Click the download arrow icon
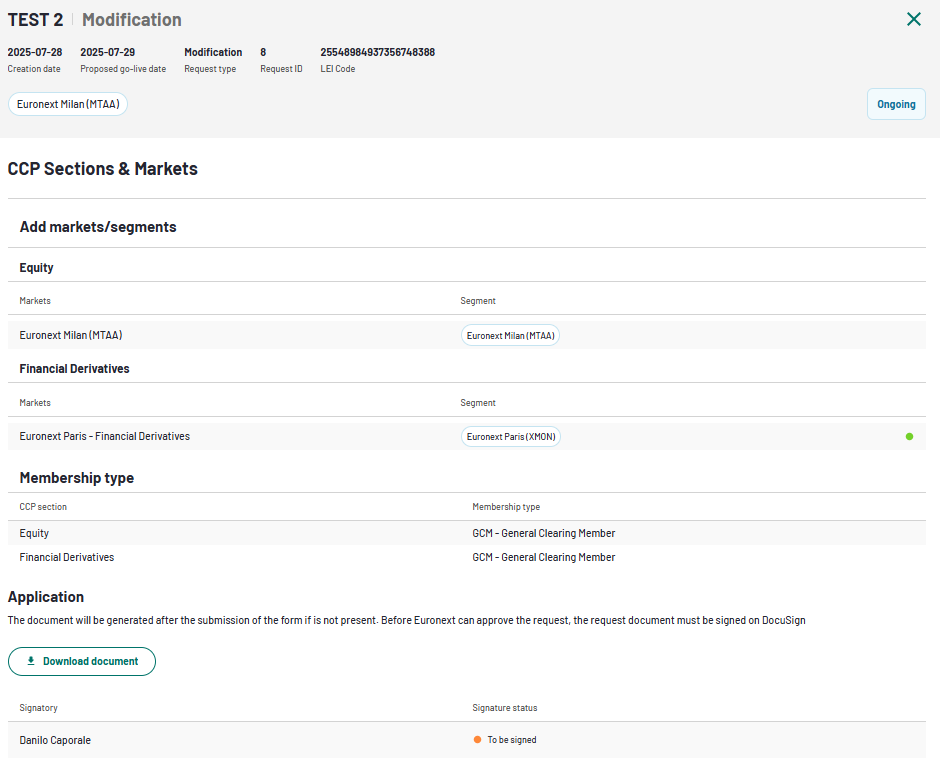 (31, 661)
